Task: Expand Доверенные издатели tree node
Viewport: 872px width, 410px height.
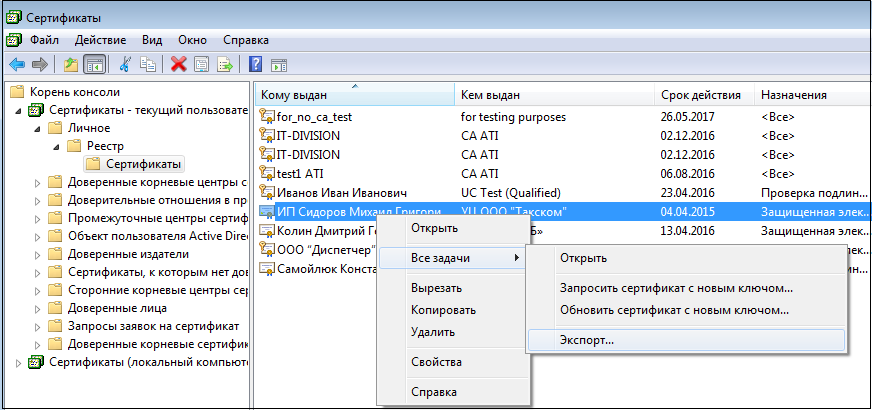Action: (x=38, y=254)
